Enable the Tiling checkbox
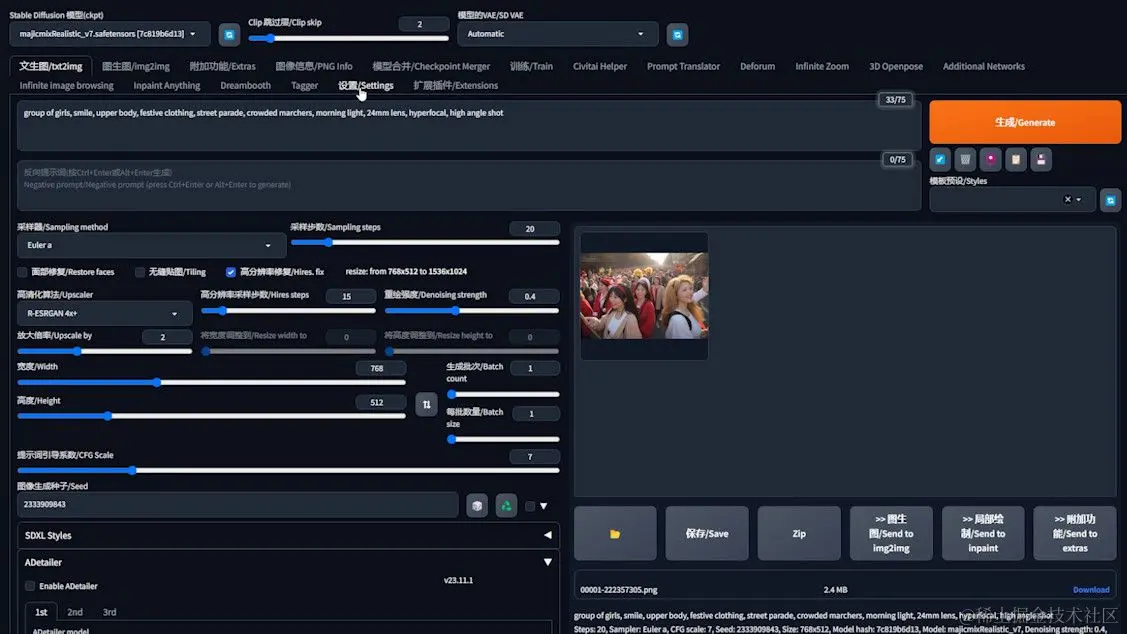 coord(139,272)
